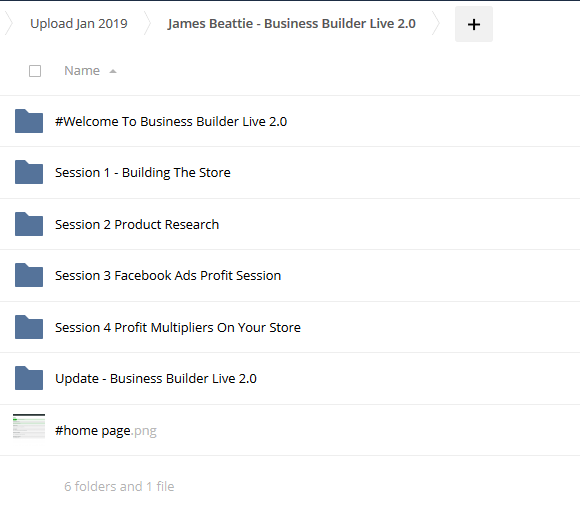The image size is (580, 514).
Task: Open Update - Business Builder Live 2.0 name
Action: (156, 379)
